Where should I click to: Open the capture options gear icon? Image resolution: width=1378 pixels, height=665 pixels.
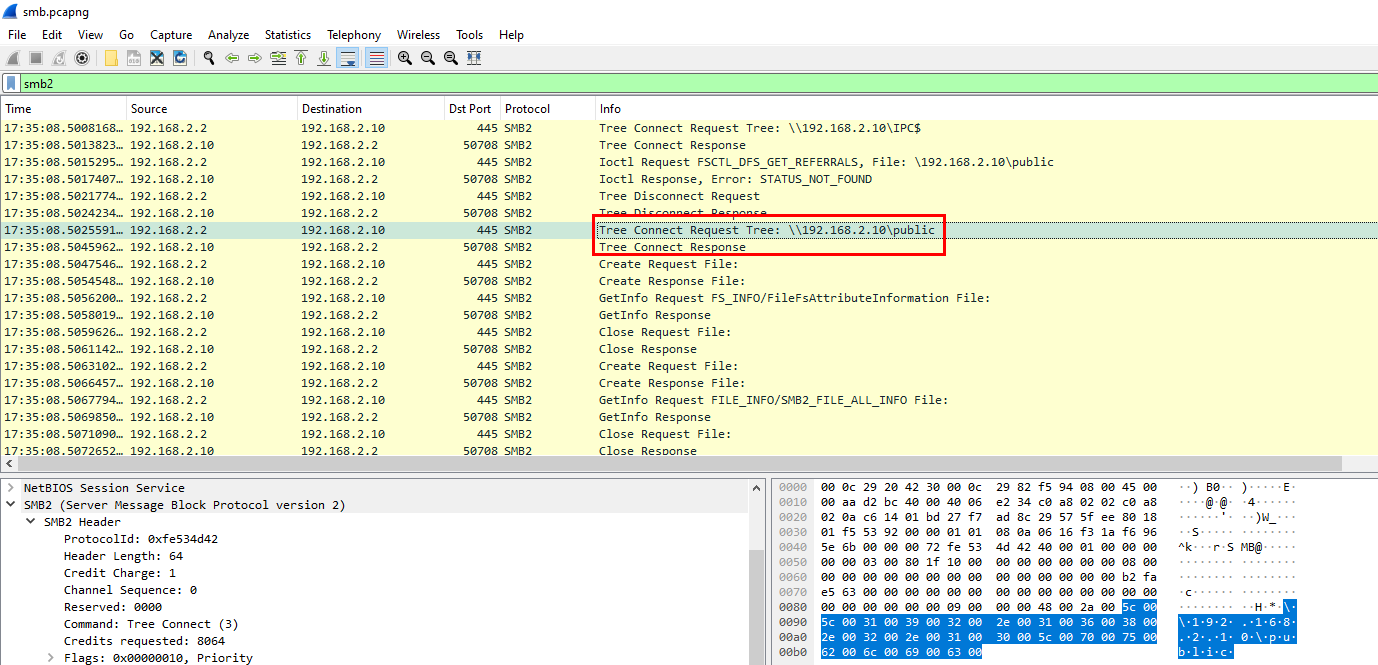tap(82, 58)
